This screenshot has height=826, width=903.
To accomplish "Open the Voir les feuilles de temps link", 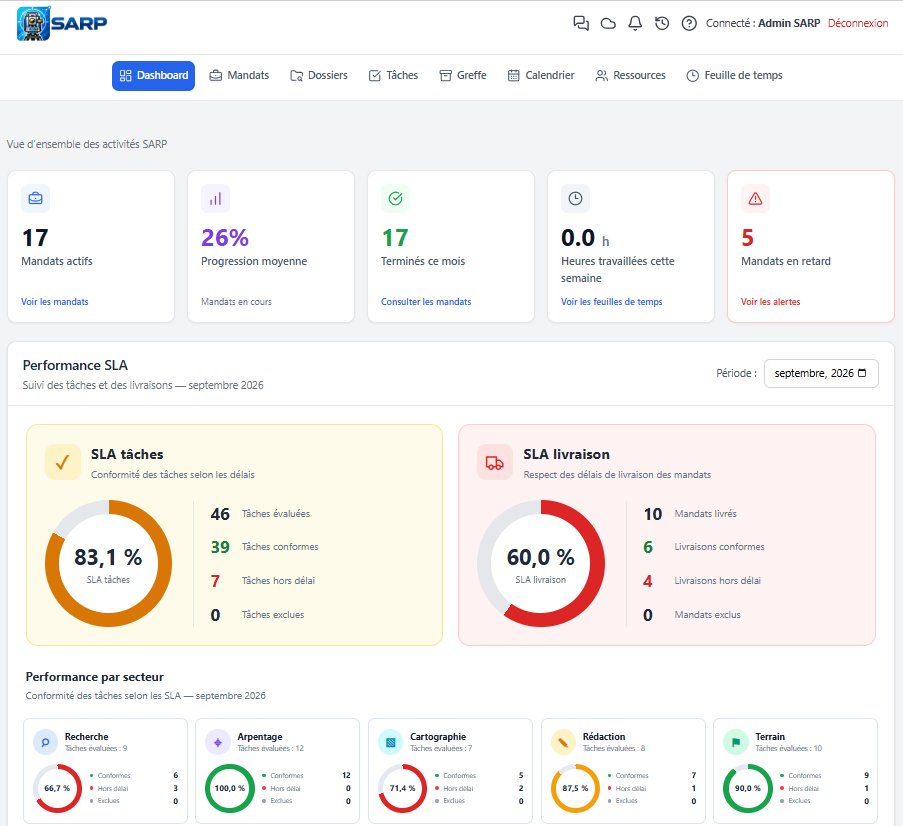I will pyautogui.click(x=612, y=302).
